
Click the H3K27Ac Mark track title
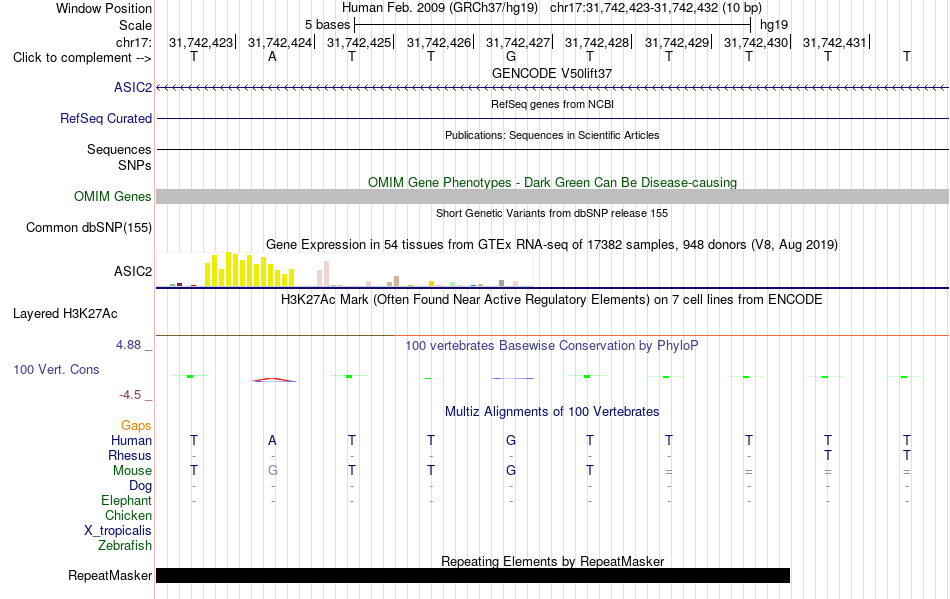pos(552,300)
